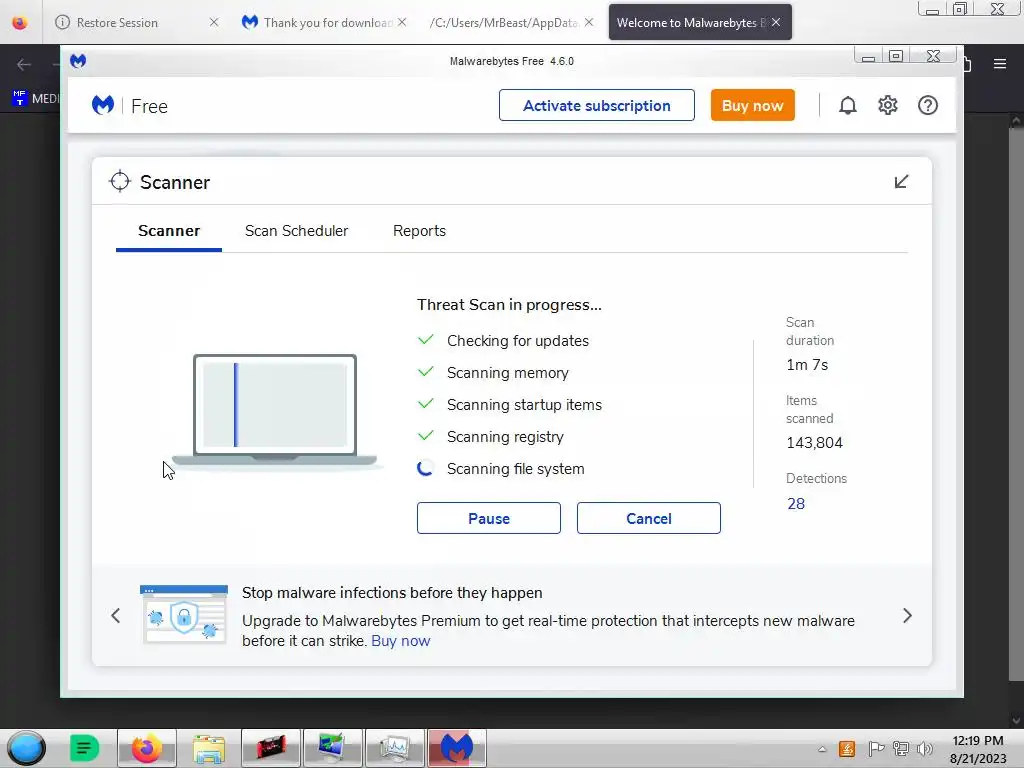Close the Welcome to Malwarebytes tab
Screen dimensions: 1024x768
pos(776,22)
